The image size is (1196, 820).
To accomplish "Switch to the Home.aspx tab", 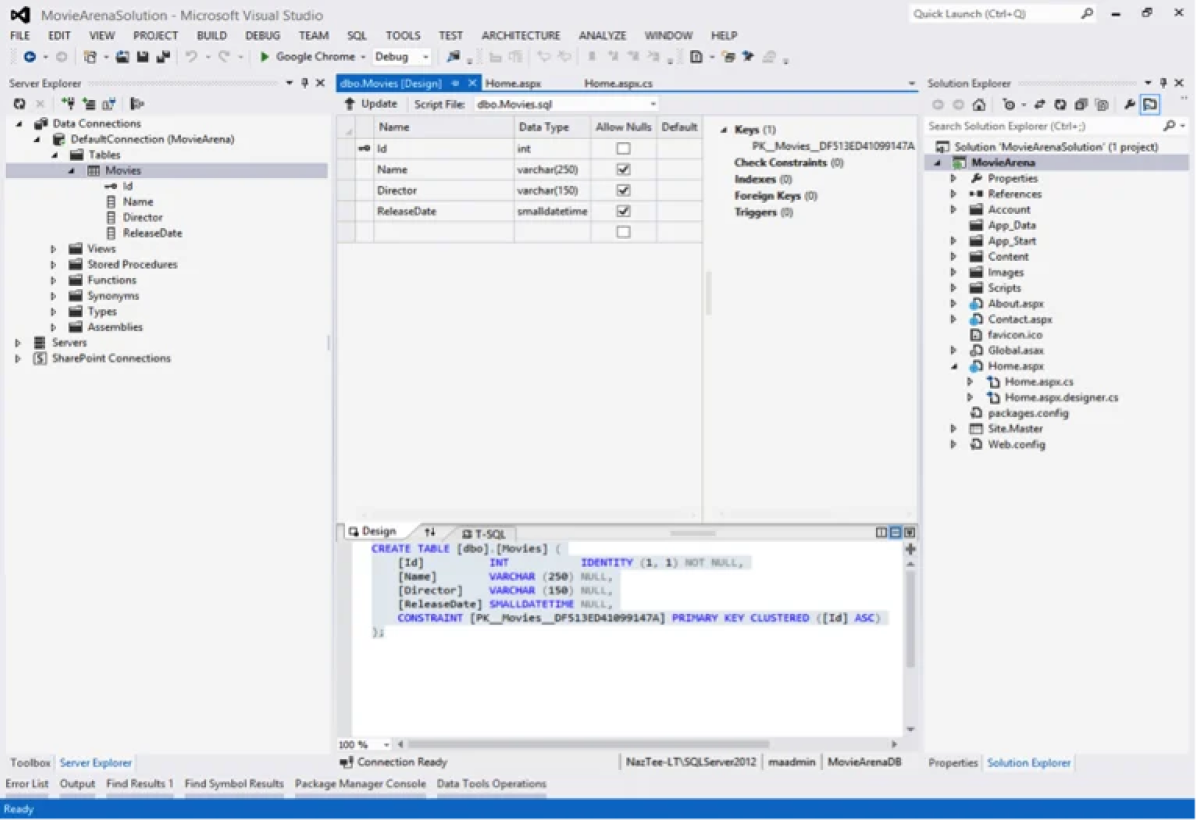I will (x=513, y=83).
